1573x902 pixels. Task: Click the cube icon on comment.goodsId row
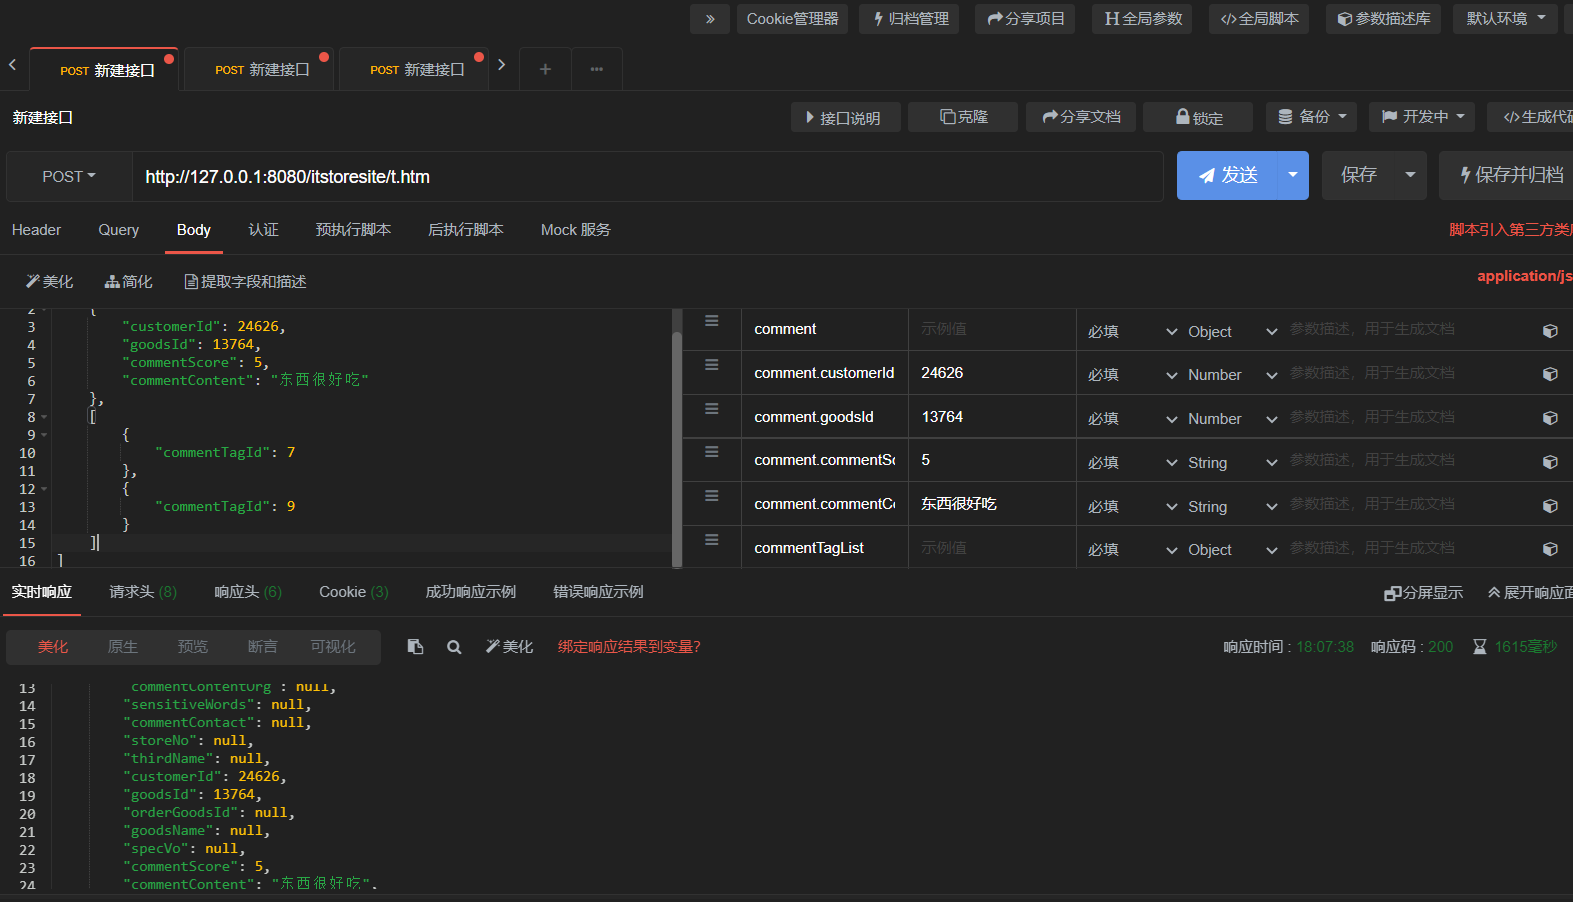tap(1550, 418)
